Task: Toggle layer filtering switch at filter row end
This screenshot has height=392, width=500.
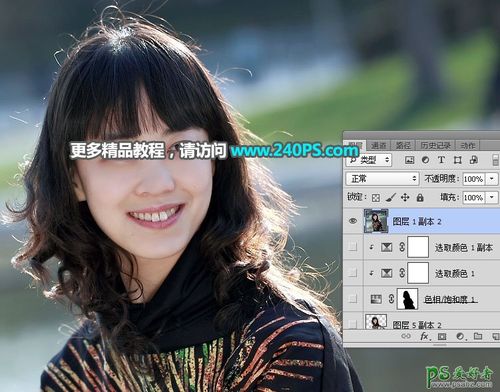Action: [x=496, y=160]
